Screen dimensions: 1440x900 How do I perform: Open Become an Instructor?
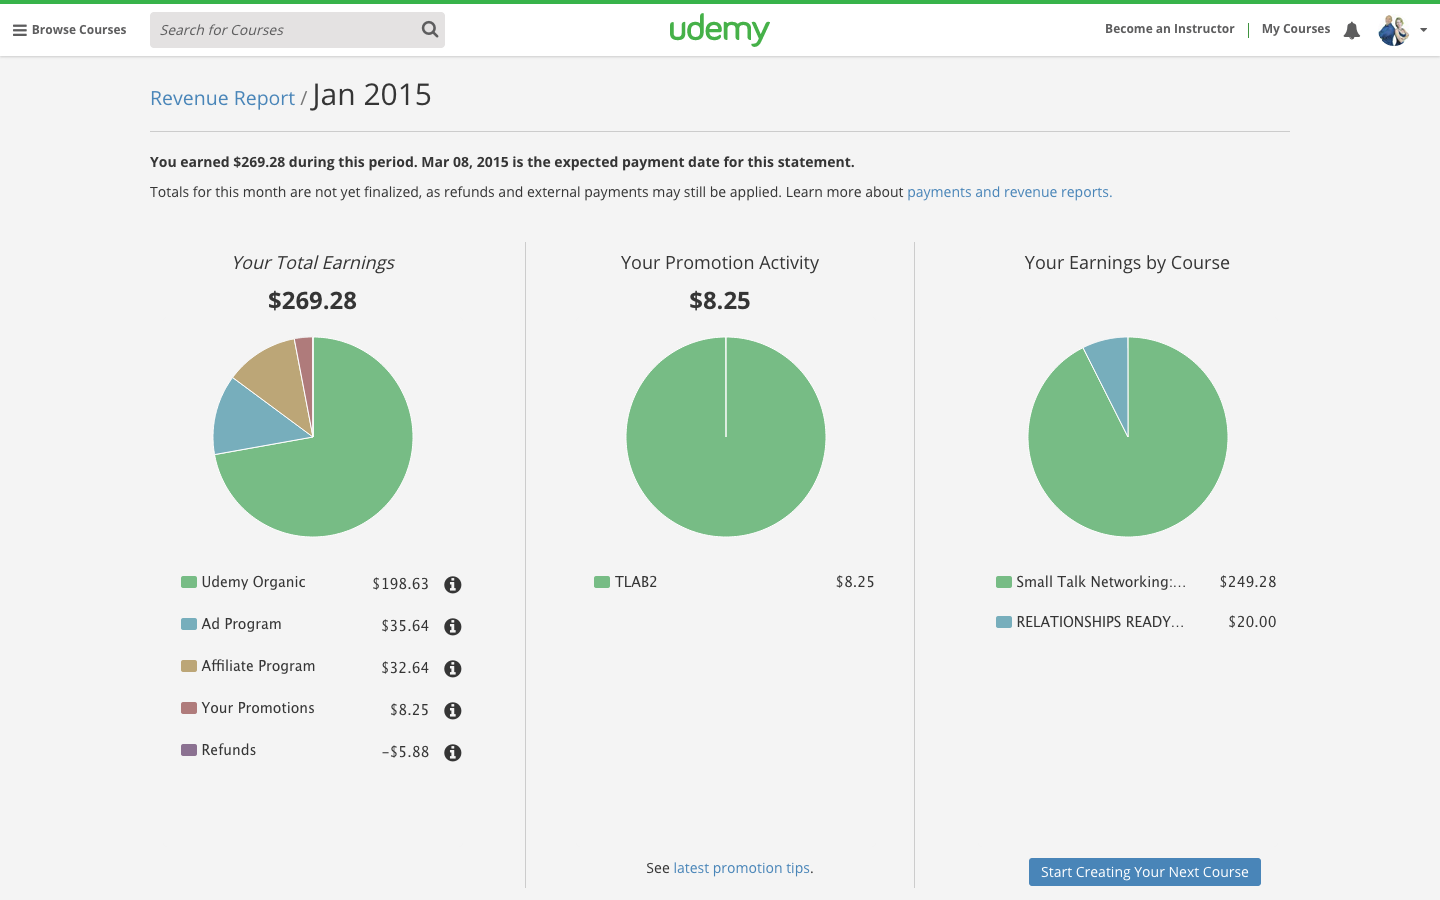point(1169,29)
